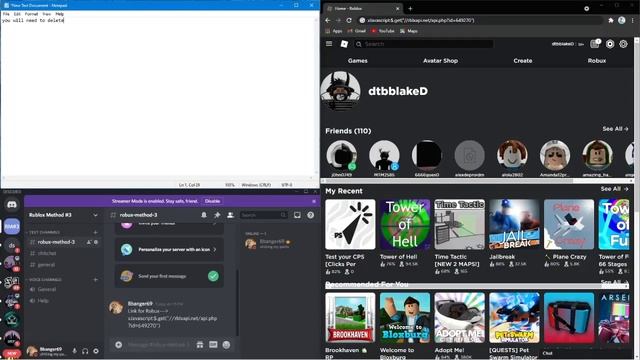Attach a file with Discord plus icon
This screenshot has height=360, width=640.
pos(118,345)
